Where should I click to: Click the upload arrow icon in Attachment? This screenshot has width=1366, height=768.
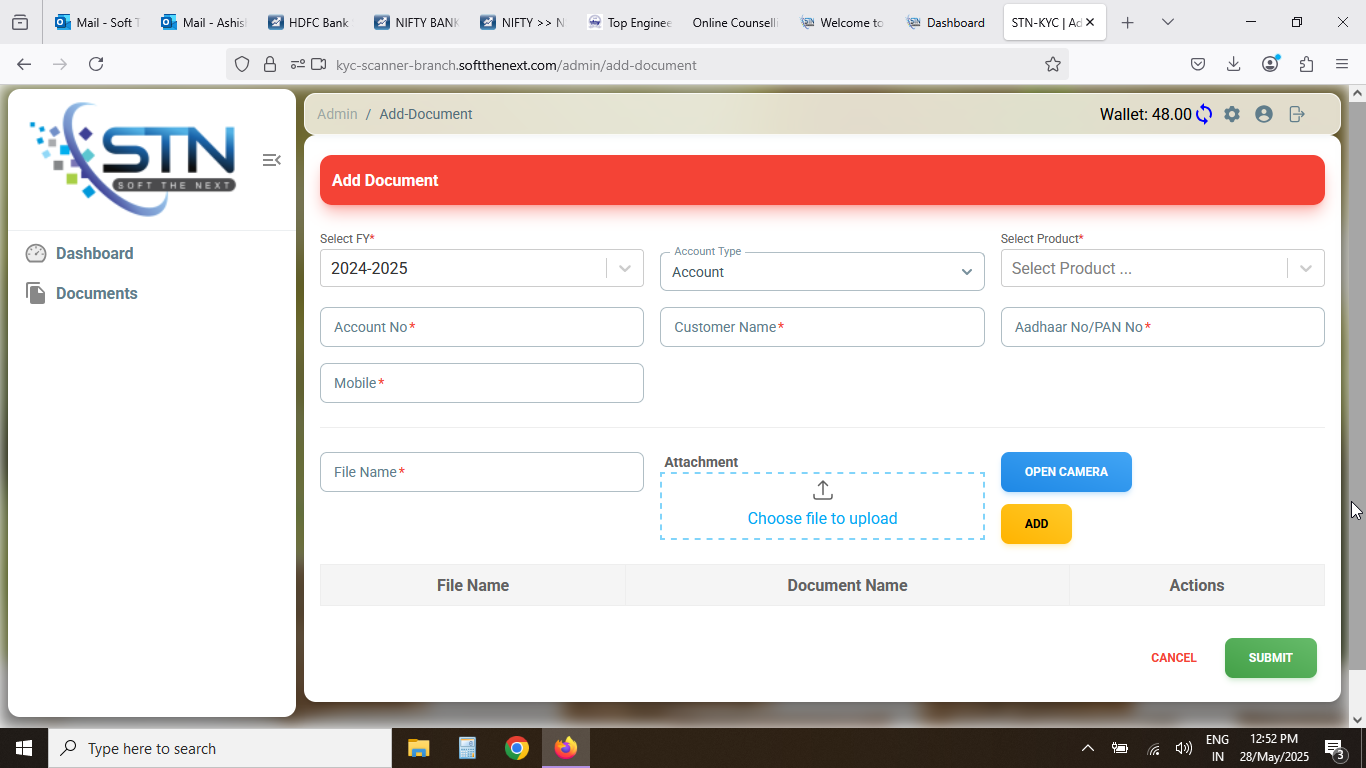tap(822, 490)
